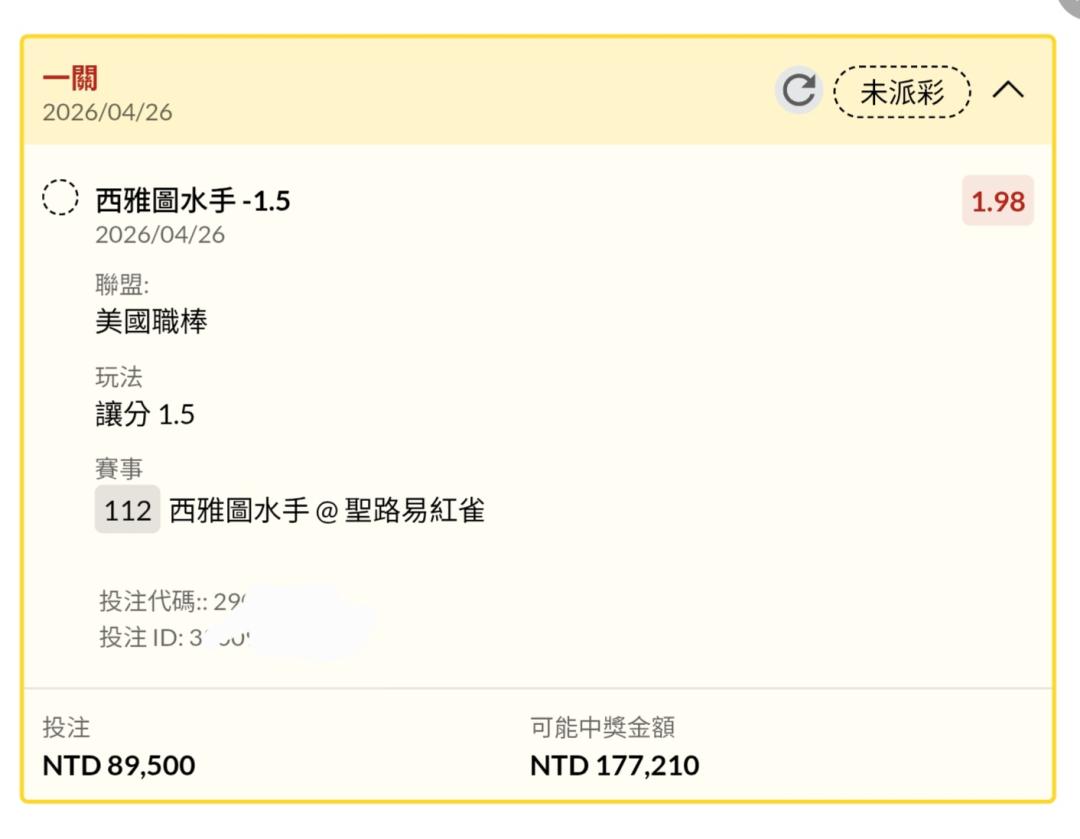Click the refresh icon in the header
Screen dimensions: 1080x839
click(x=798, y=91)
